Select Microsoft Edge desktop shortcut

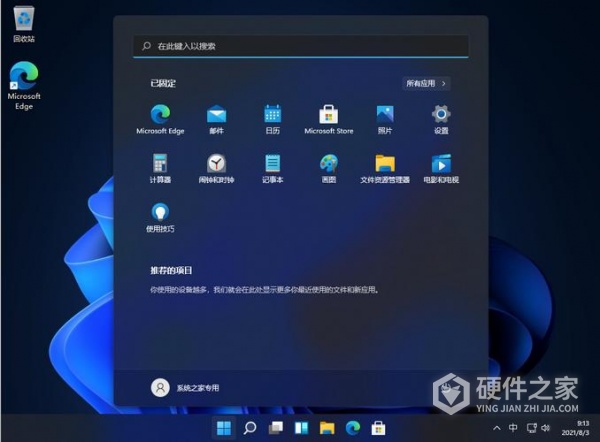click(24, 86)
